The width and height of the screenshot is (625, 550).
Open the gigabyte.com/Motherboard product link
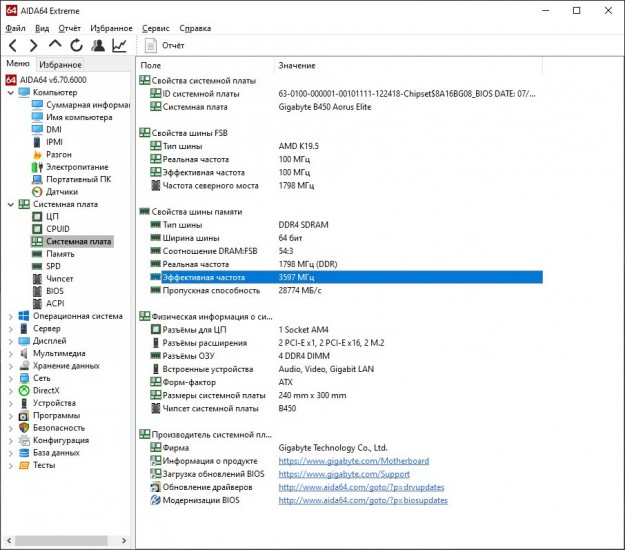coord(353,461)
